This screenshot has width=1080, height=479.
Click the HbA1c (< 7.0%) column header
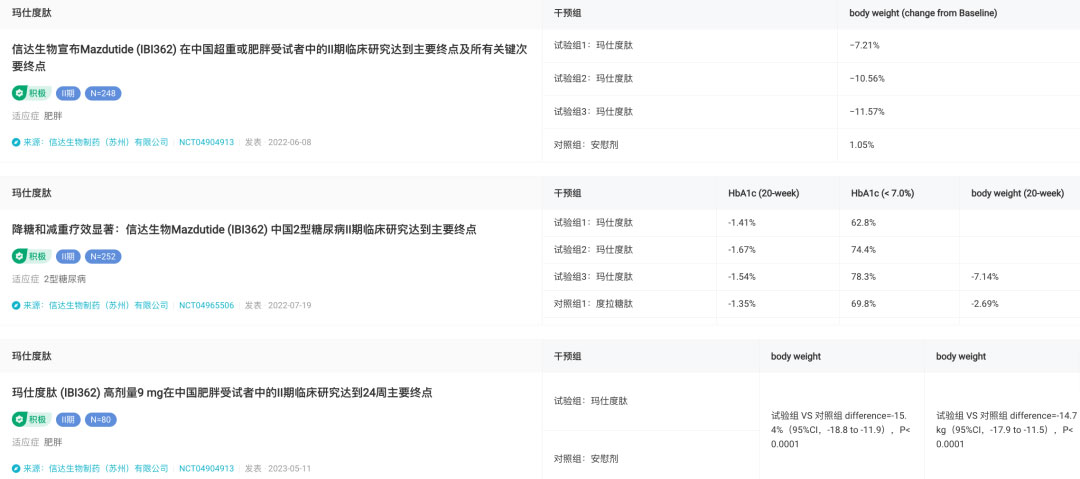tap(882, 193)
